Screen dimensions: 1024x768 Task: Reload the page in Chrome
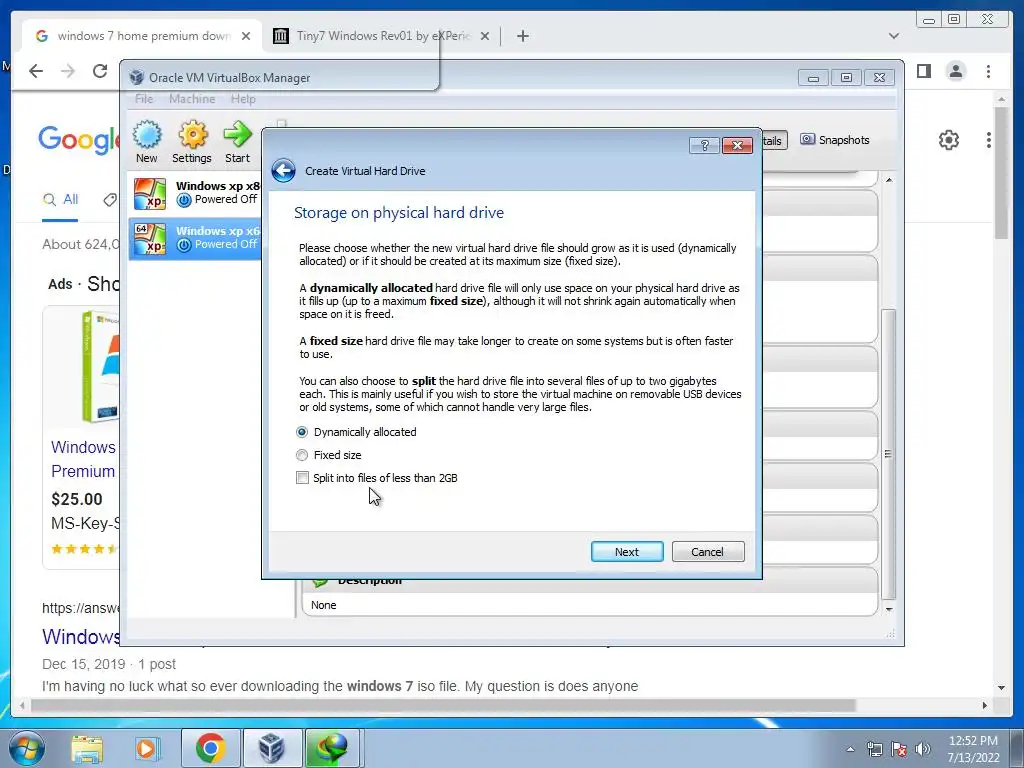(99, 71)
